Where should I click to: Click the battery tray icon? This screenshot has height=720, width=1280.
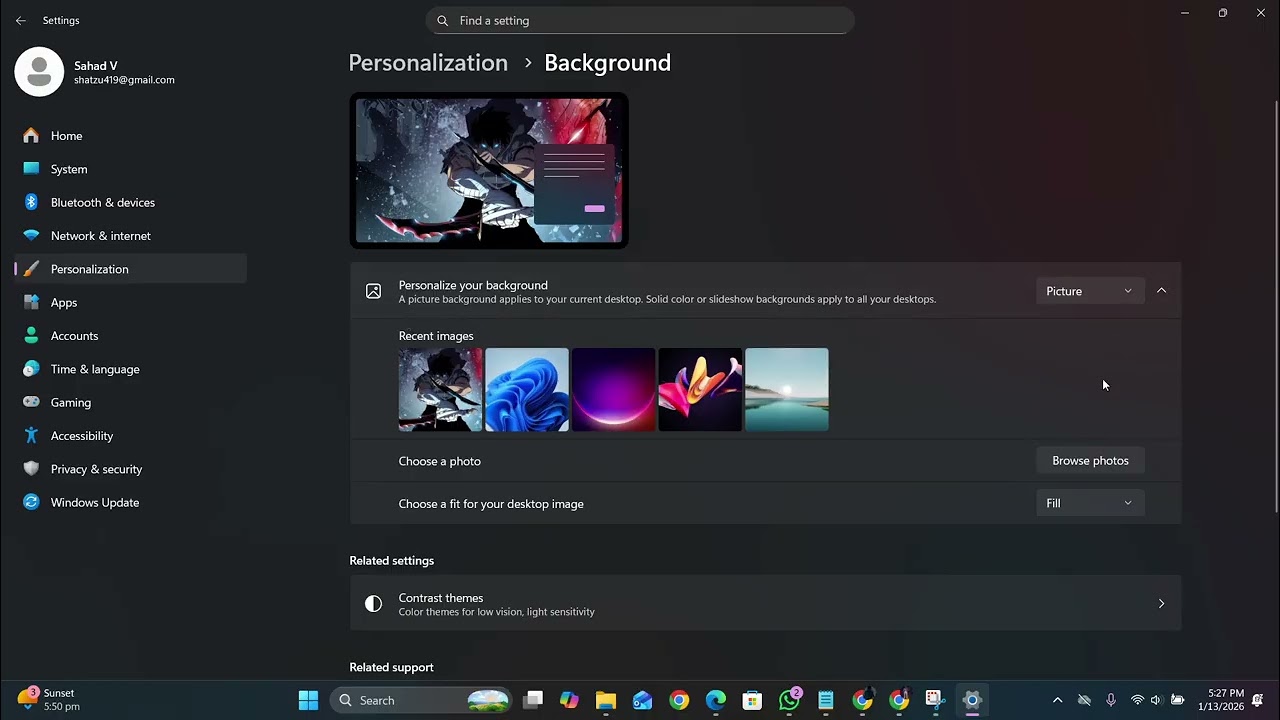point(1177,700)
